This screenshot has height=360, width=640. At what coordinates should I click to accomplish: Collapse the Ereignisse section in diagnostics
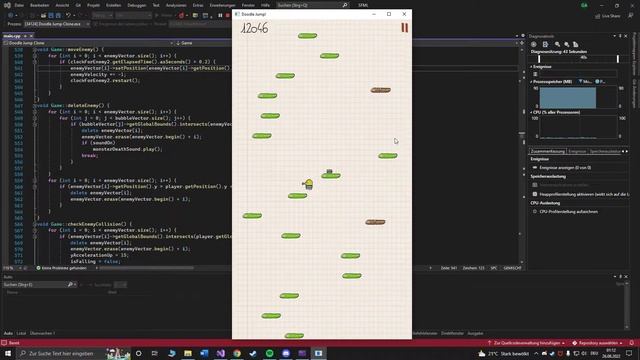(x=531, y=67)
